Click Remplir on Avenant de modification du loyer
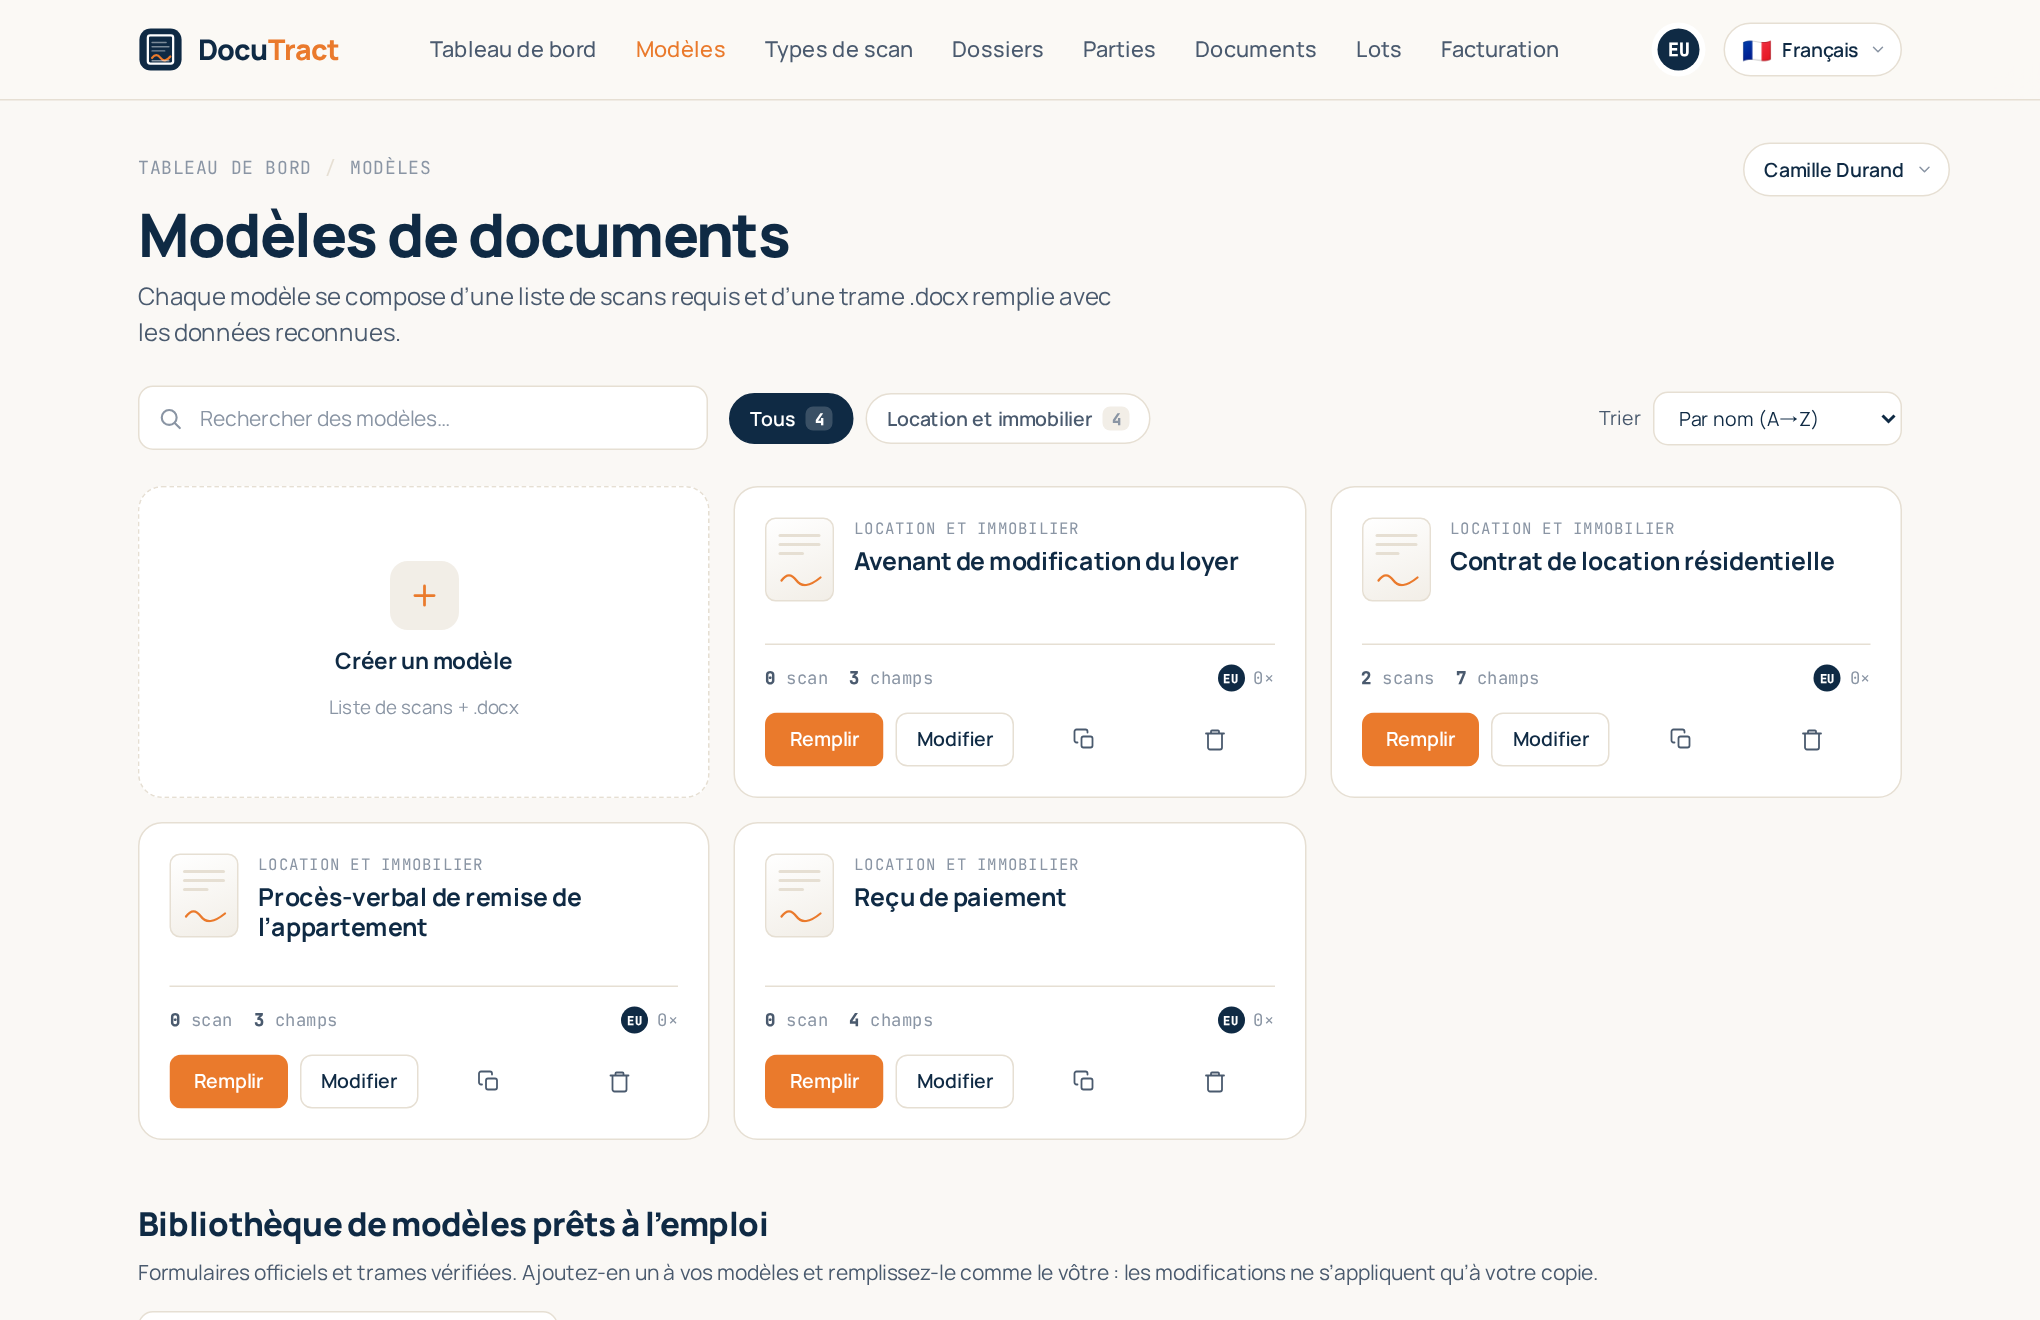This screenshot has height=1320, width=2040. coord(824,739)
